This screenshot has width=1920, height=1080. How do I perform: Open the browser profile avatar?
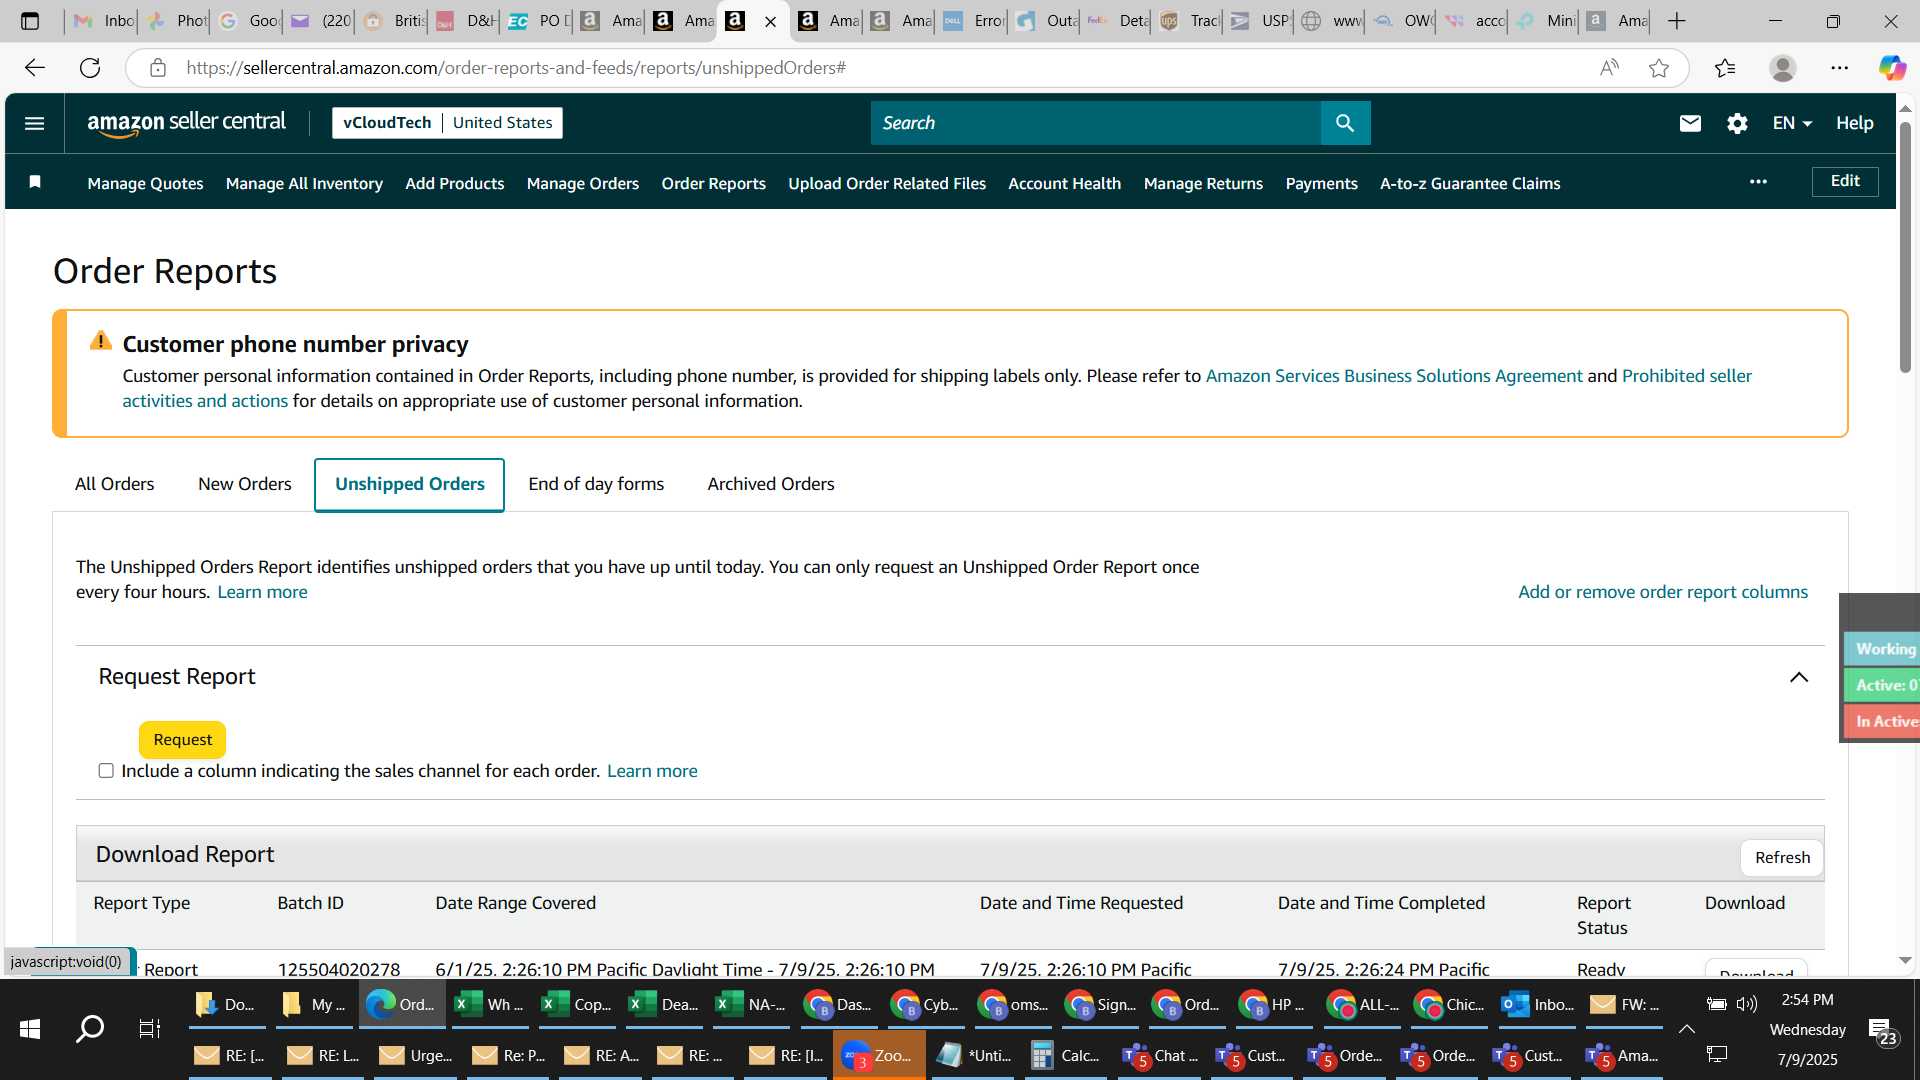(1782, 68)
